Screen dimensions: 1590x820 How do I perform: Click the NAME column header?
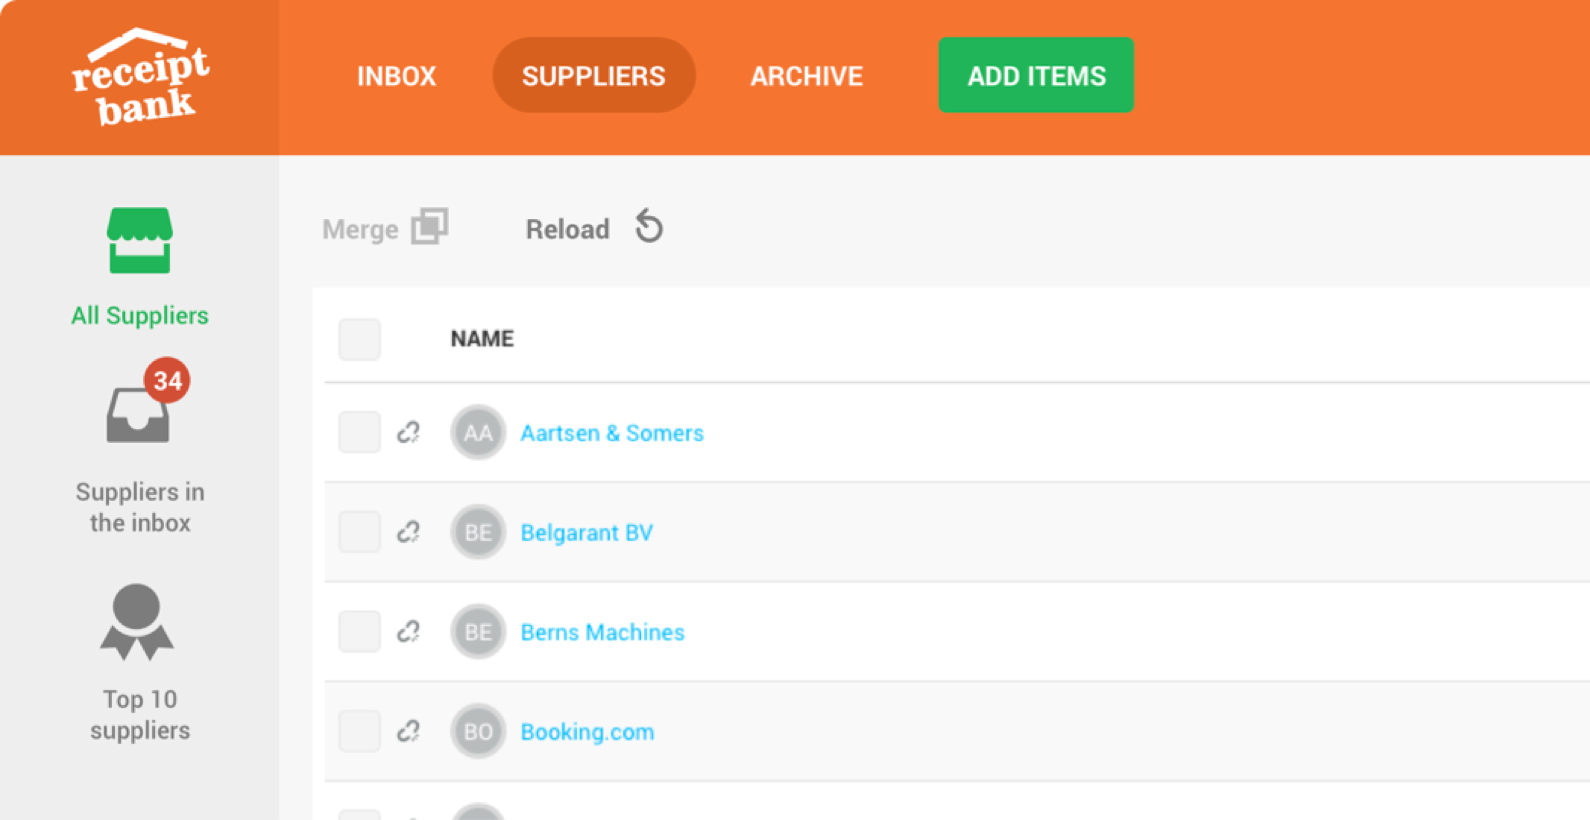click(x=482, y=339)
